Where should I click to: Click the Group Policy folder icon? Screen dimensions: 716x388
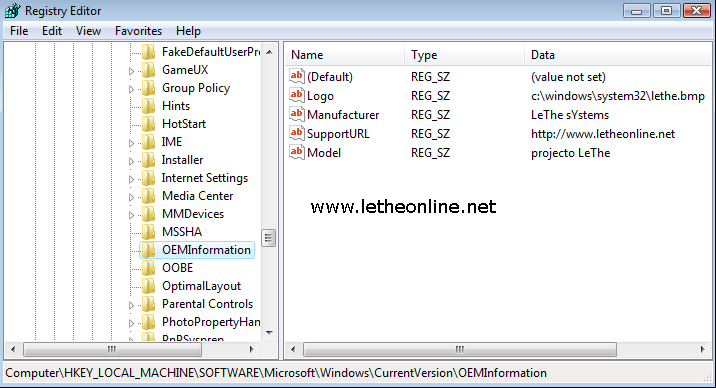click(x=148, y=88)
